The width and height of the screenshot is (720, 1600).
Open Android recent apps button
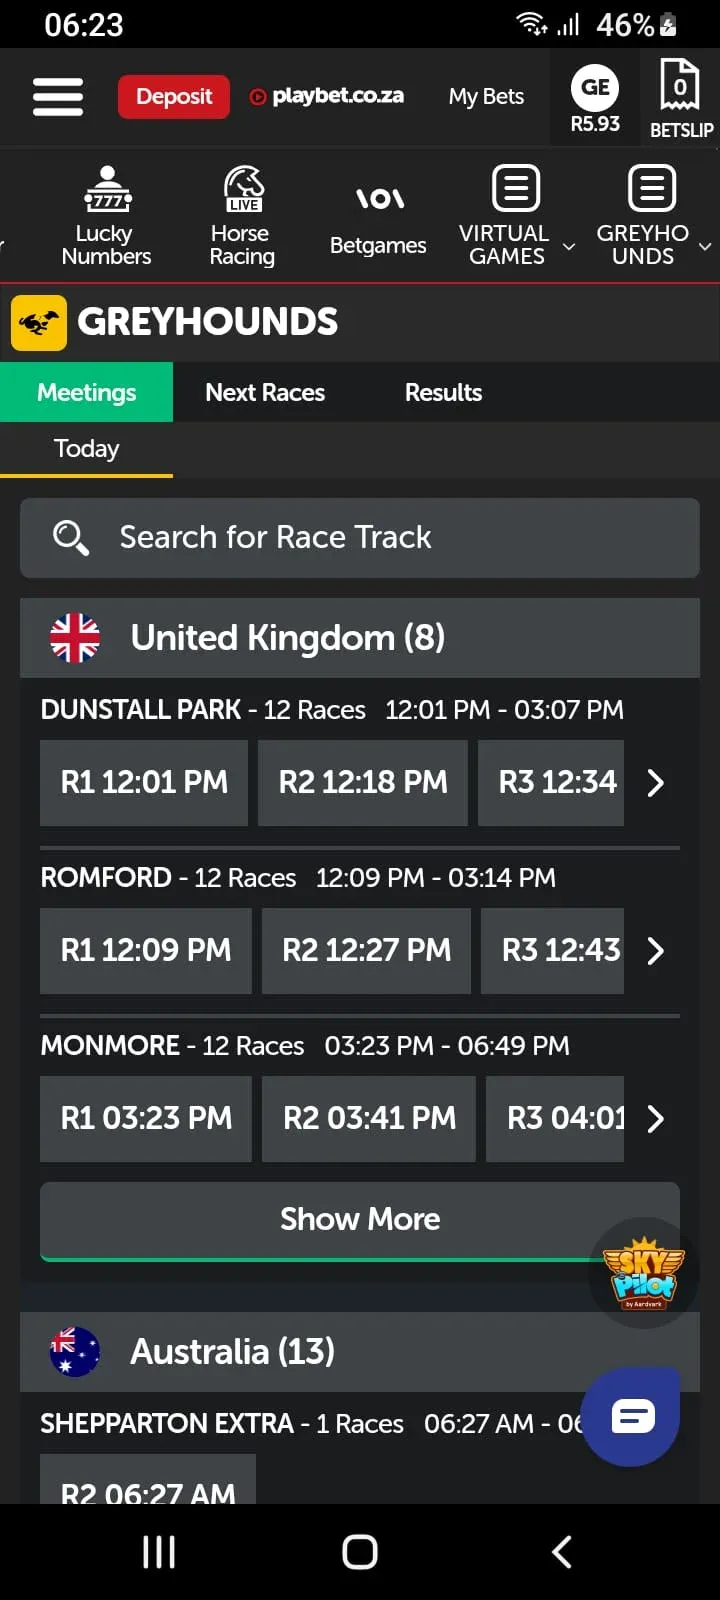[x=159, y=1552]
